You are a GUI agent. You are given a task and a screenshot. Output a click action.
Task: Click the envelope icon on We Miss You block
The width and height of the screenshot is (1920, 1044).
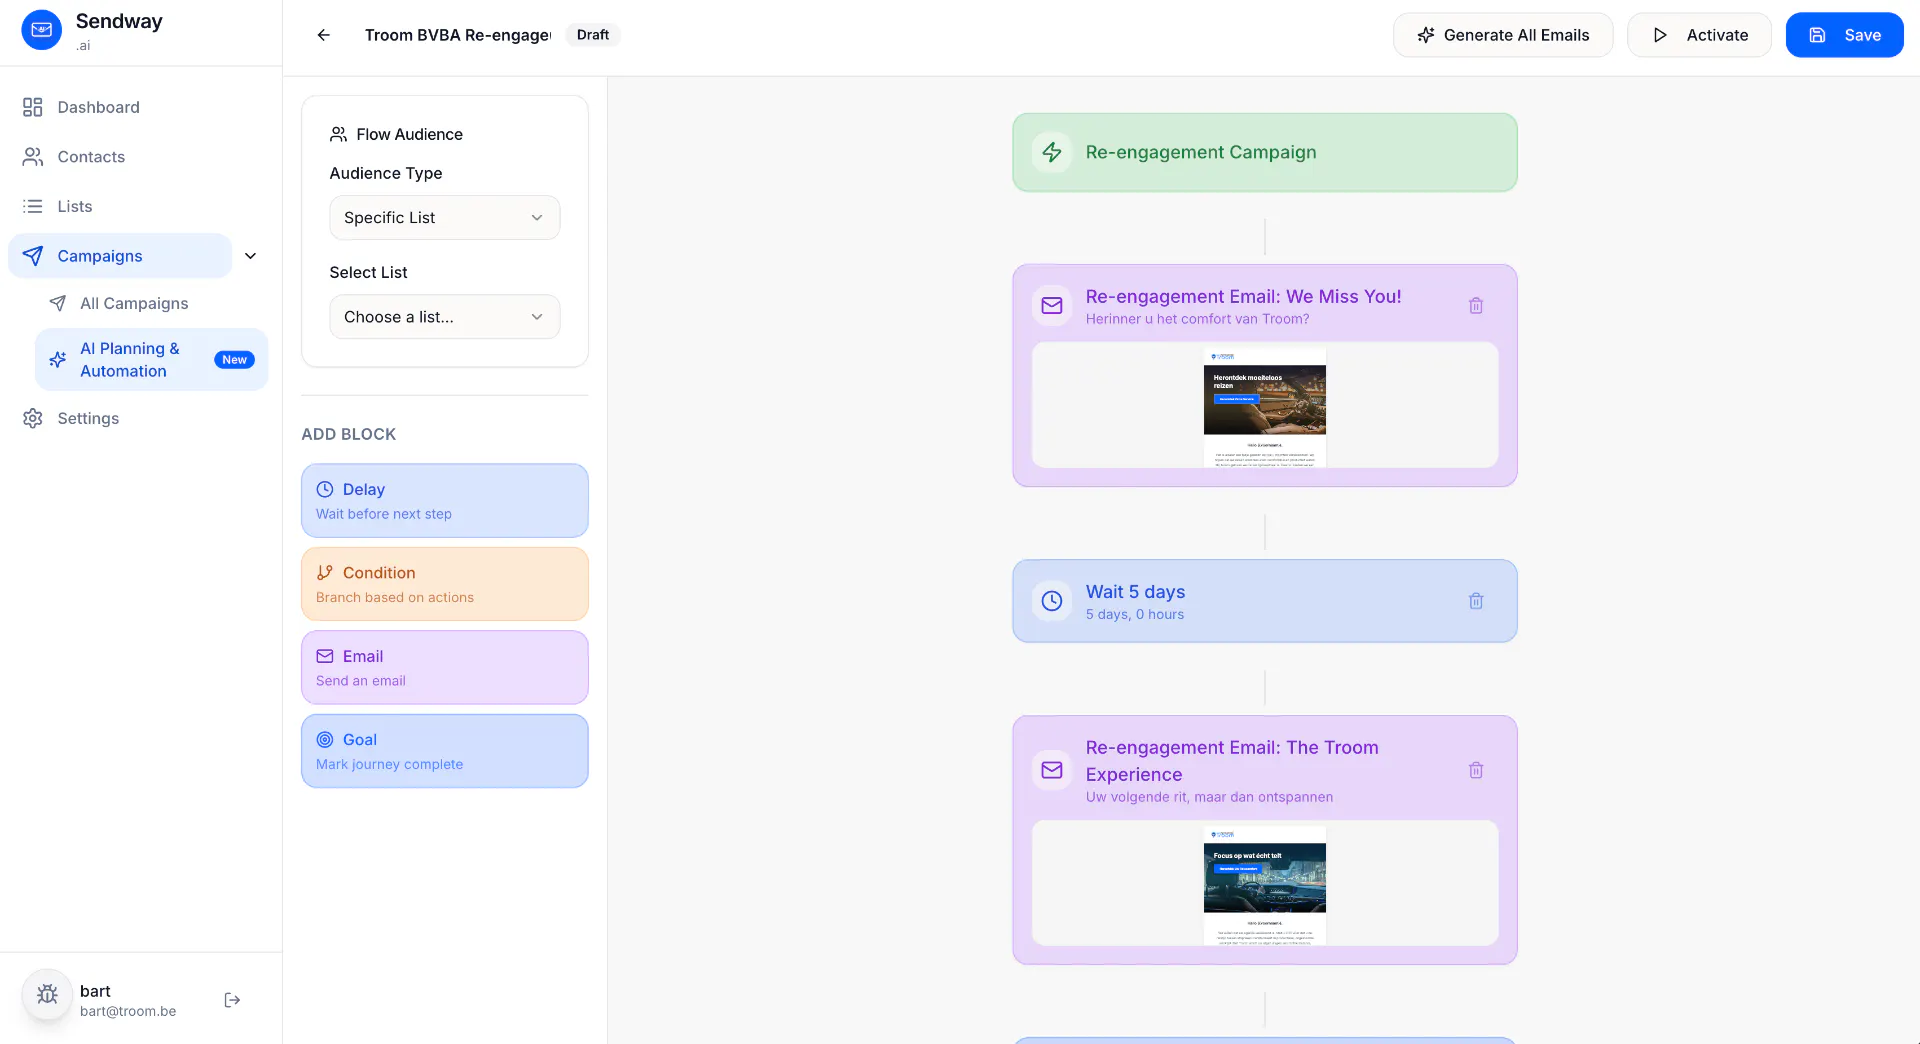1052,306
